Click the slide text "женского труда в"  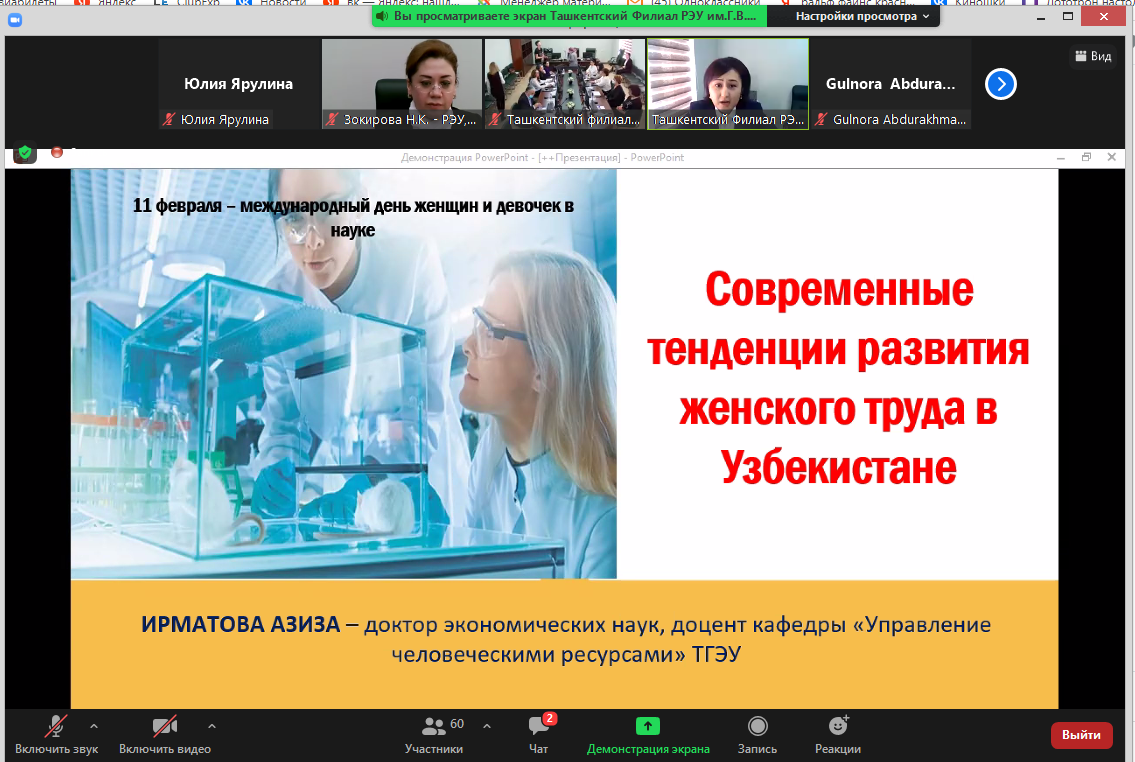click(x=838, y=409)
